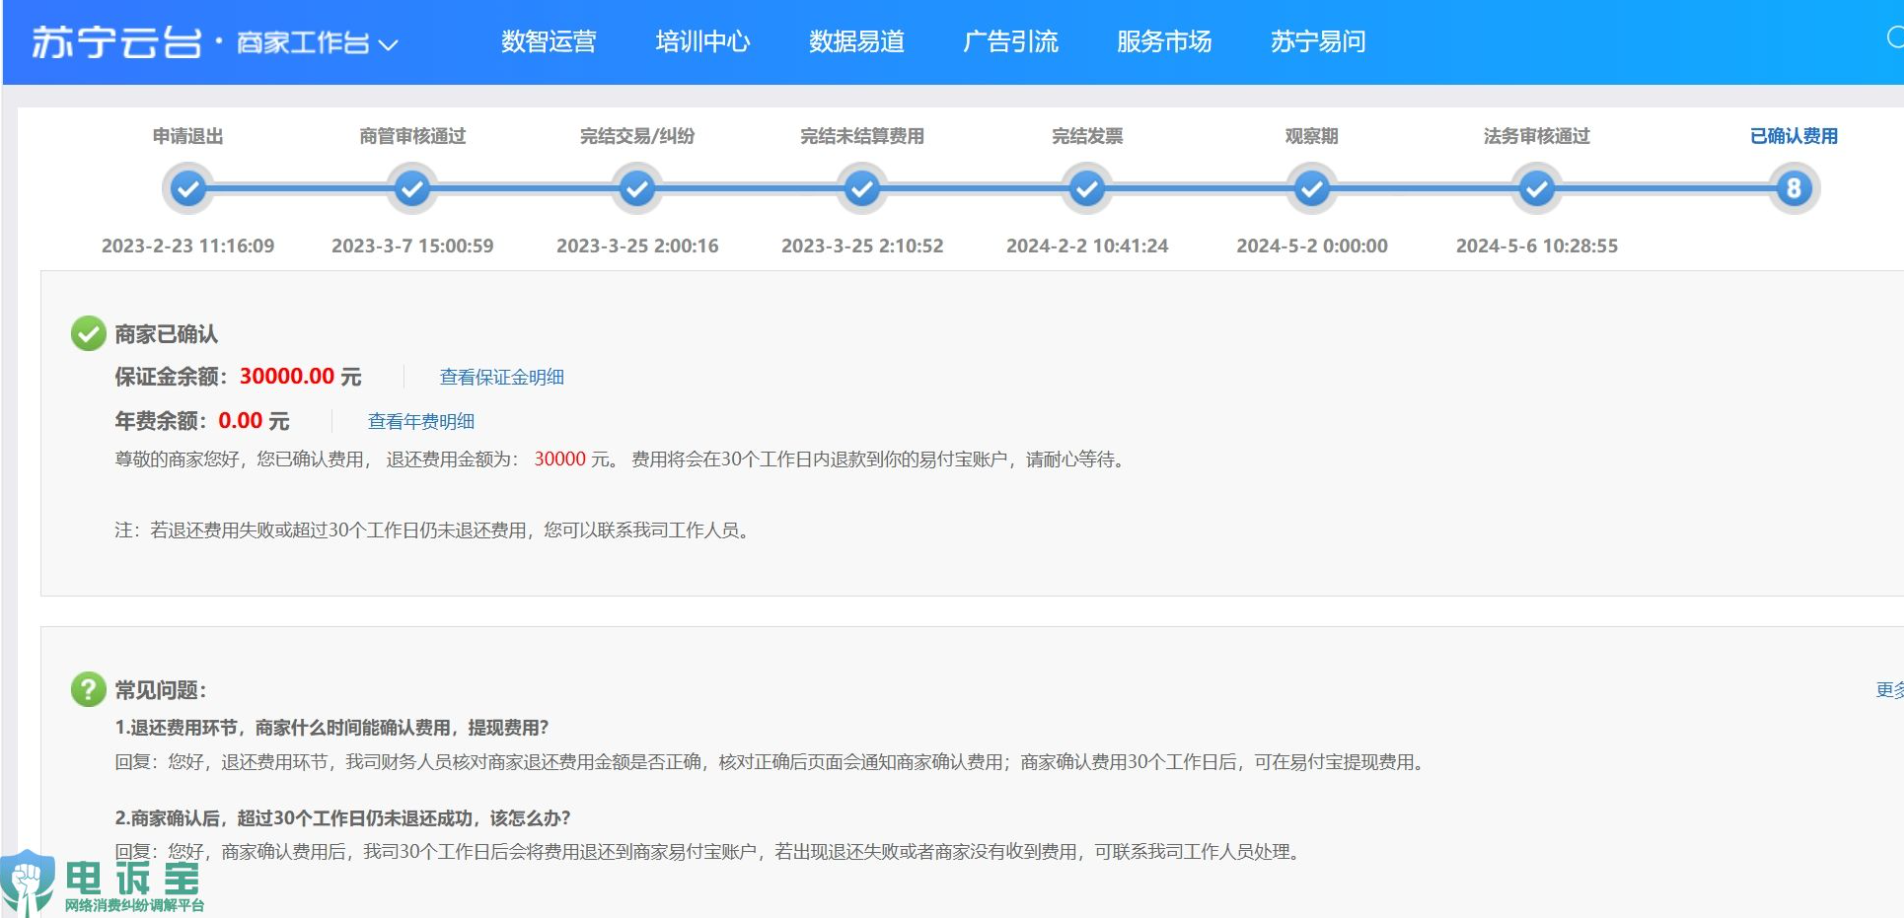Open the 查看年费明细 link
This screenshot has height=918, width=1904.
click(421, 421)
